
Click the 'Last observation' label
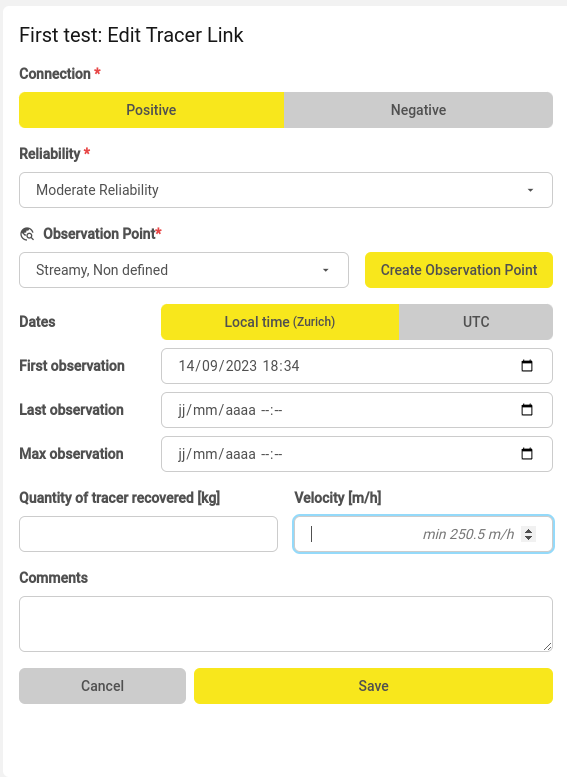pos(71,410)
